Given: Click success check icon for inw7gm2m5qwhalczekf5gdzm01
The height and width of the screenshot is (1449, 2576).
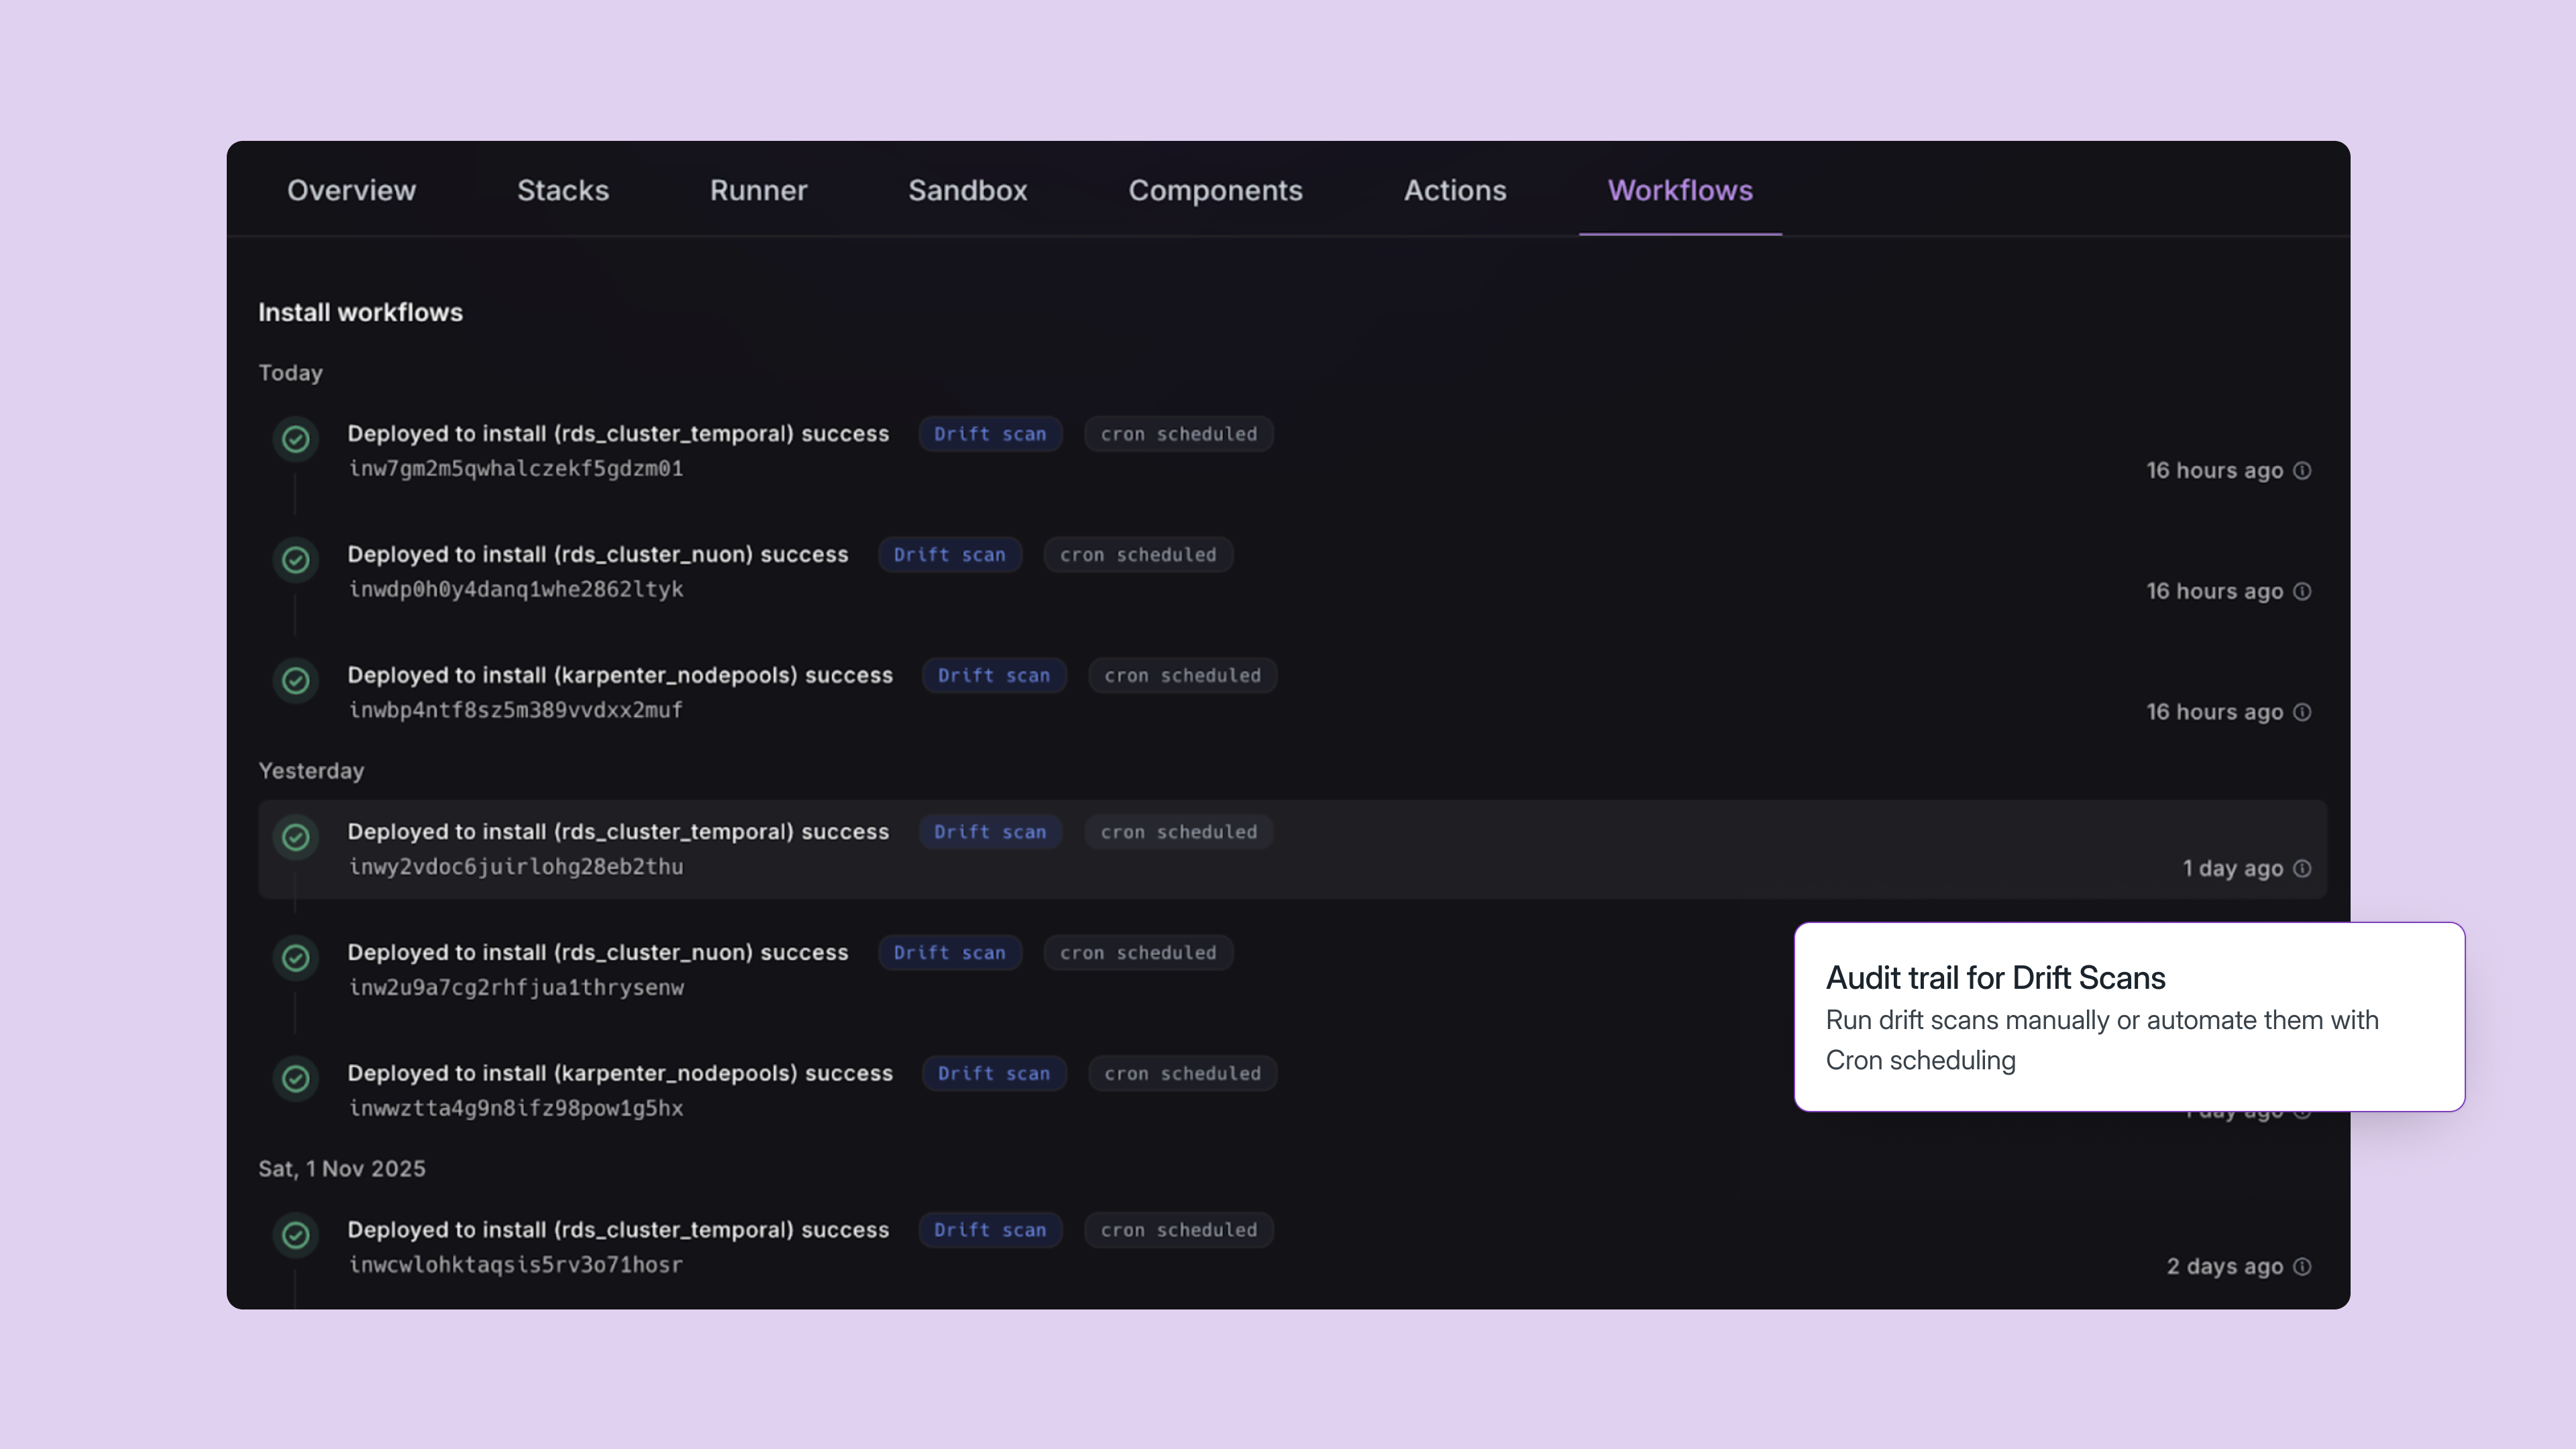Looking at the screenshot, I should (295, 439).
